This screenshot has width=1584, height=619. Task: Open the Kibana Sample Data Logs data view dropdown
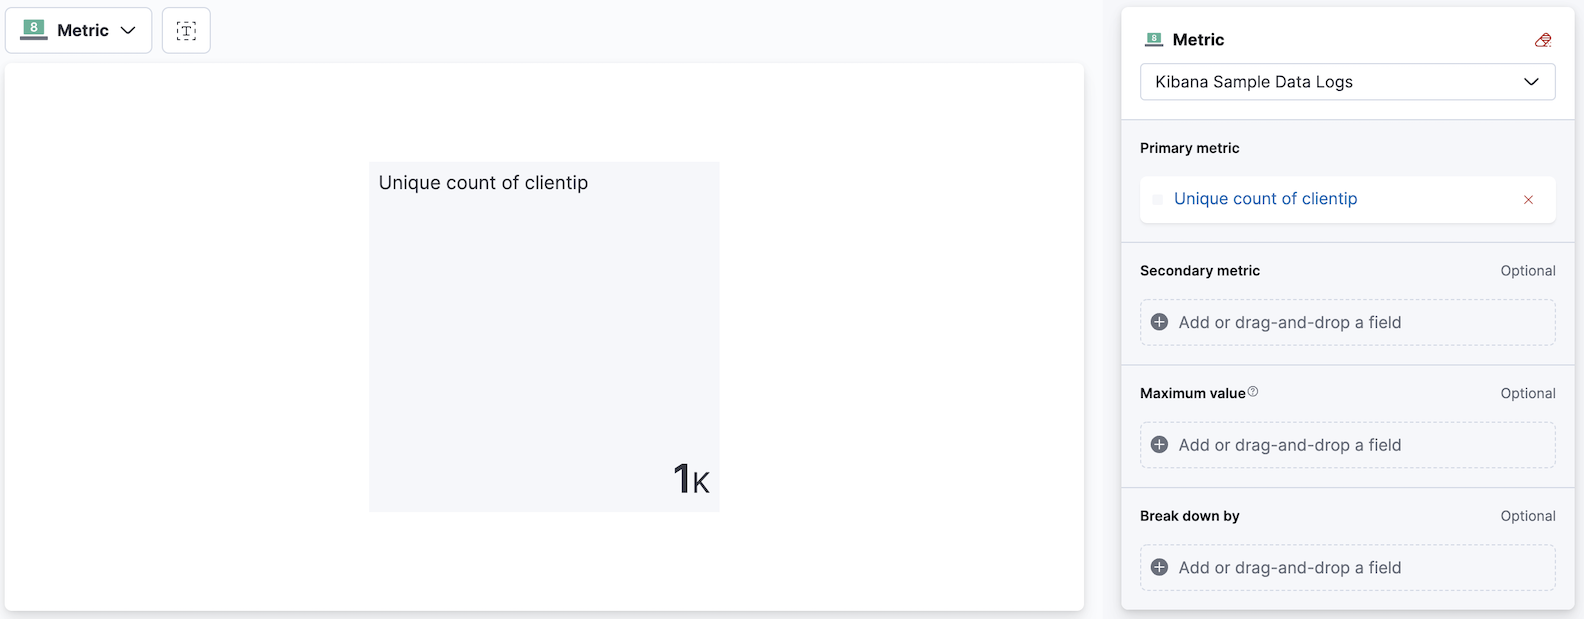(x=1346, y=82)
